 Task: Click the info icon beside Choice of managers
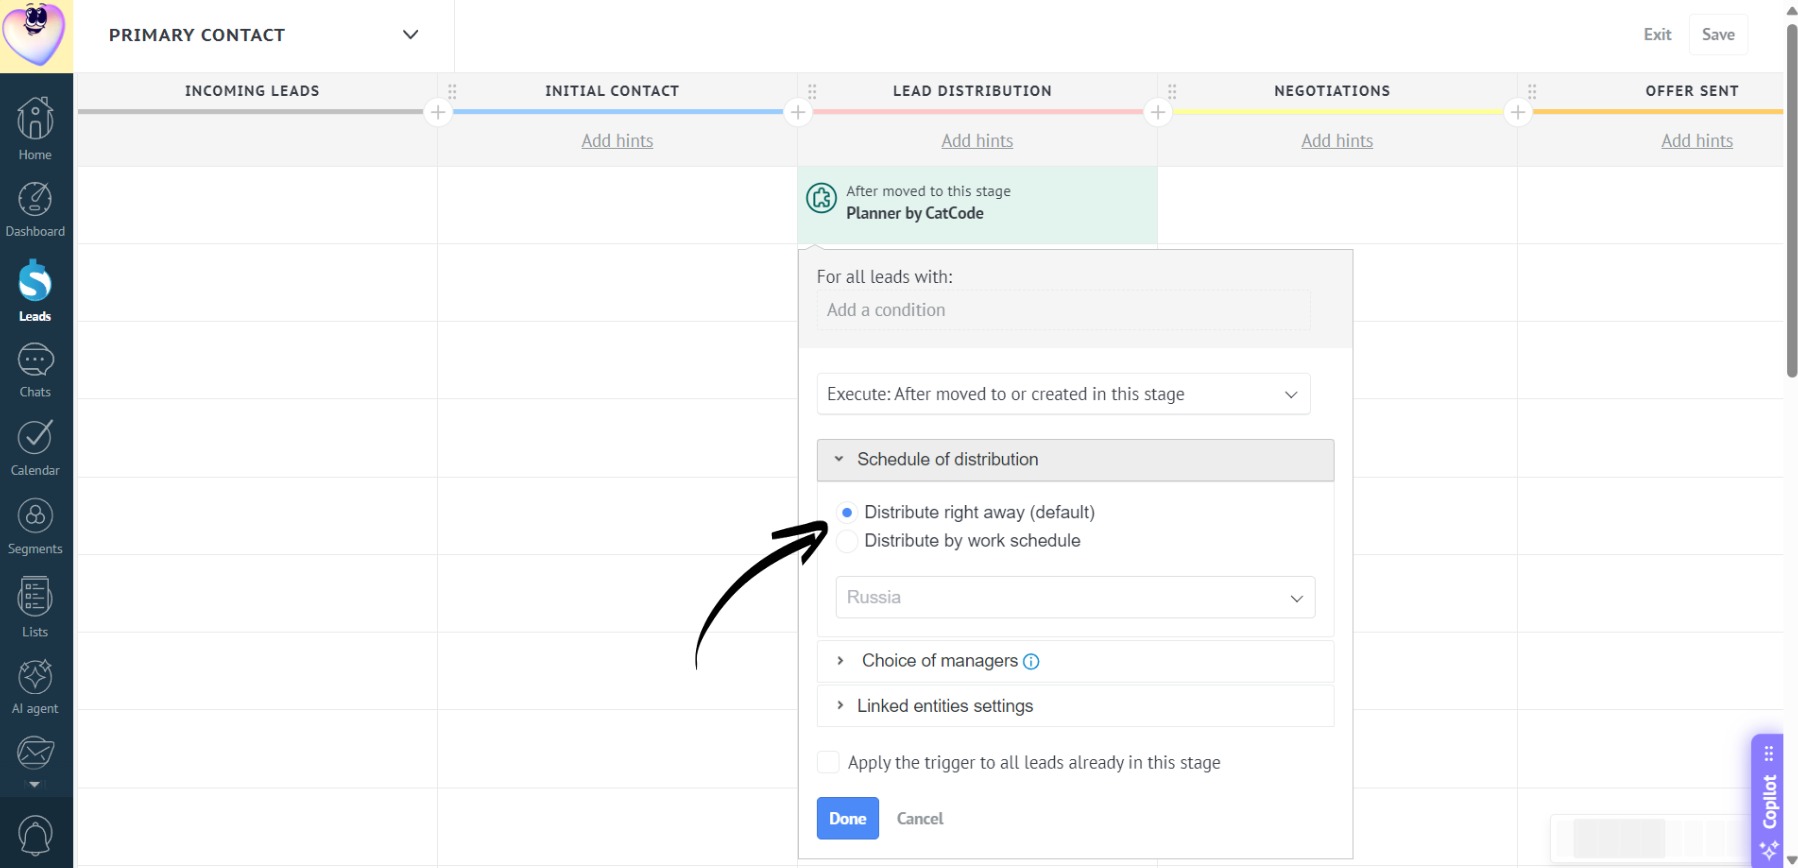(x=1031, y=661)
